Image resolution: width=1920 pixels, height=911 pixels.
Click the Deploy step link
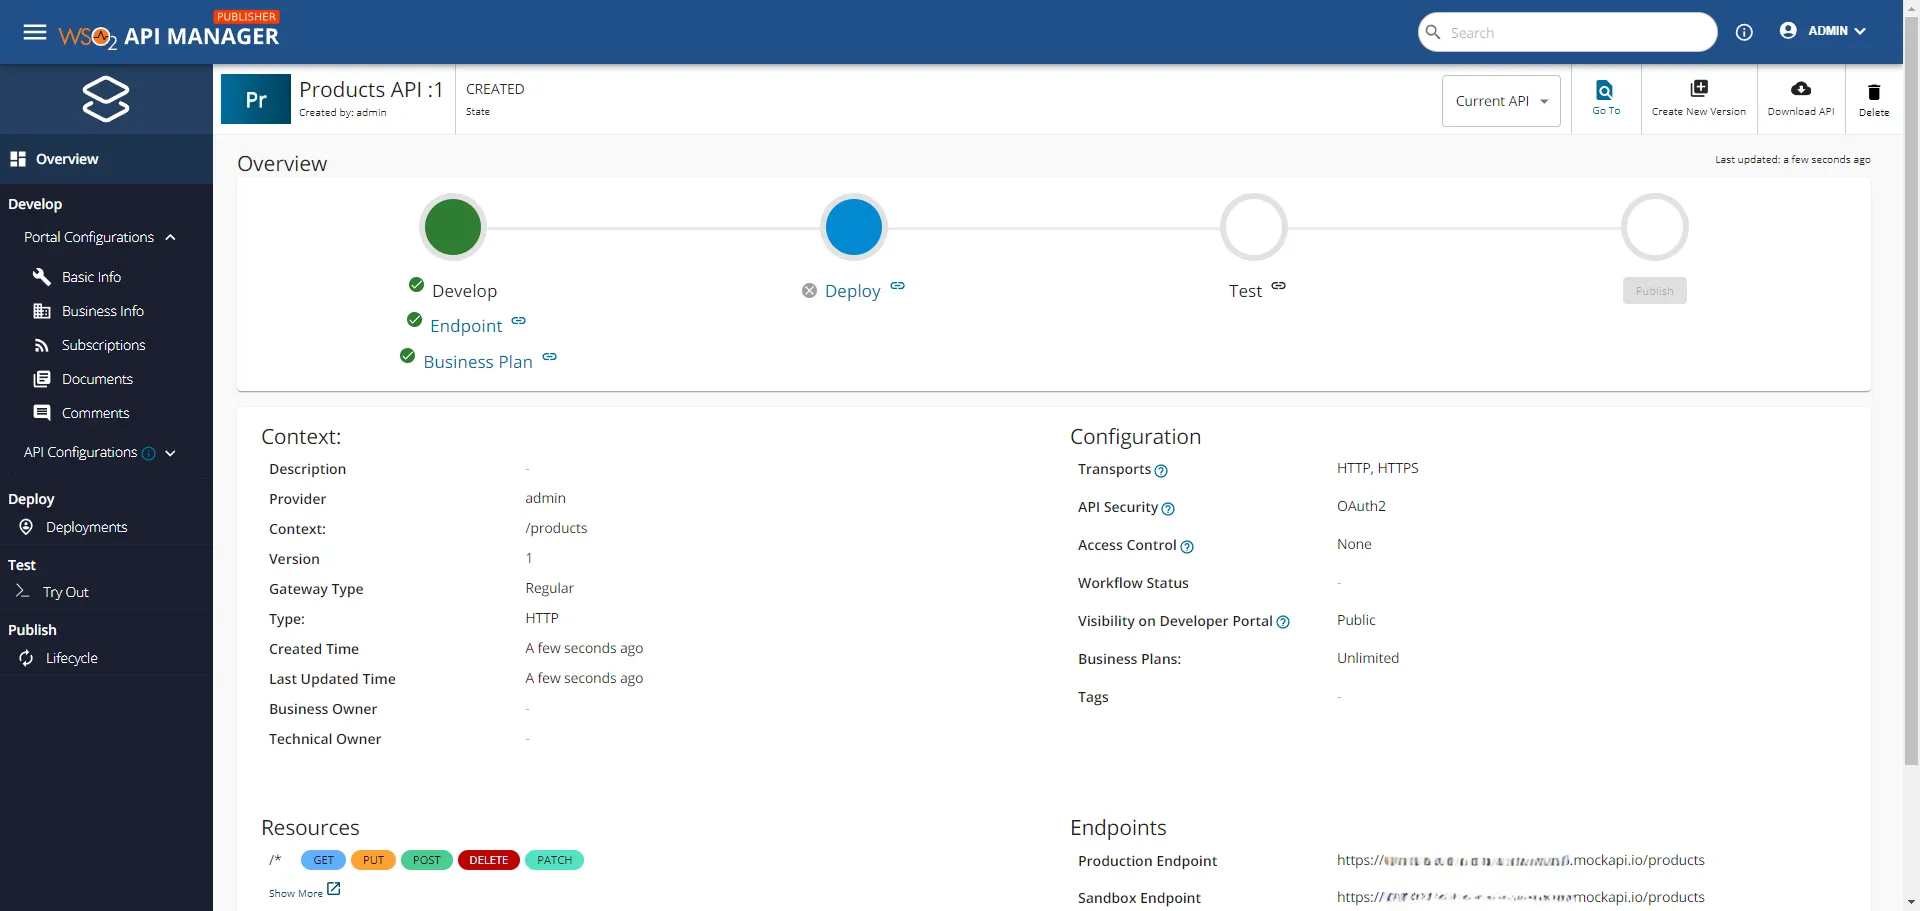tap(853, 291)
